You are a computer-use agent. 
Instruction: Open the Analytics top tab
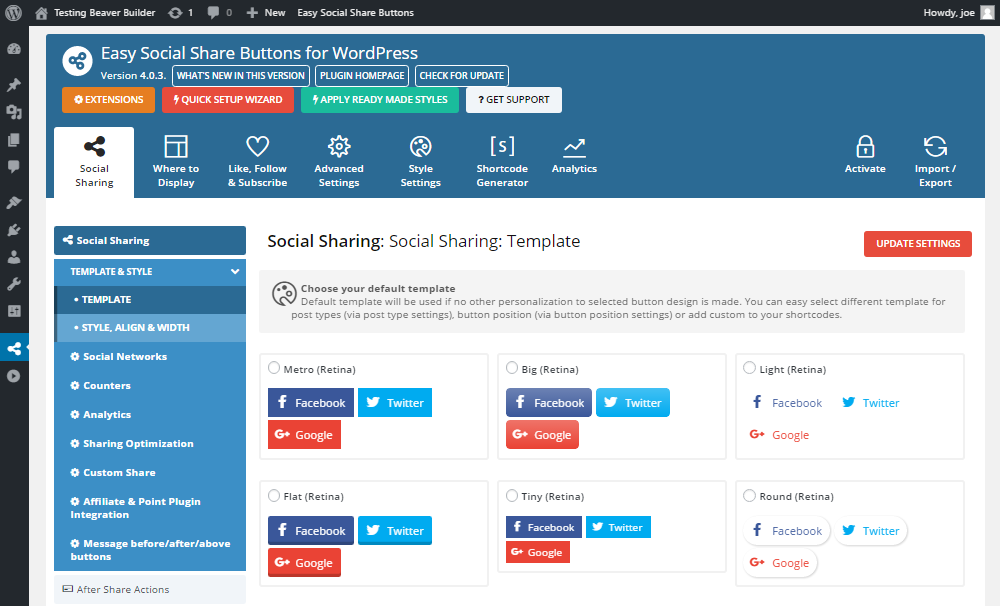tap(575, 156)
